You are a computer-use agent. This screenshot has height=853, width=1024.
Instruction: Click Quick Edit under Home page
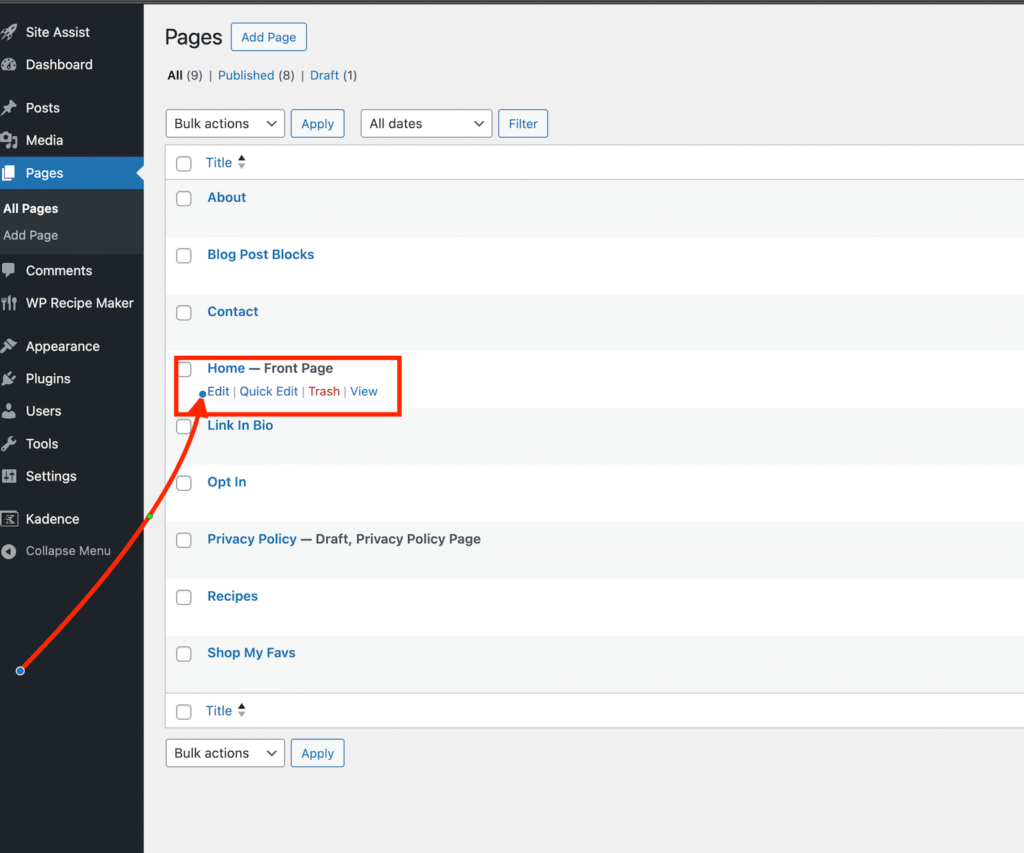pyautogui.click(x=269, y=392)
